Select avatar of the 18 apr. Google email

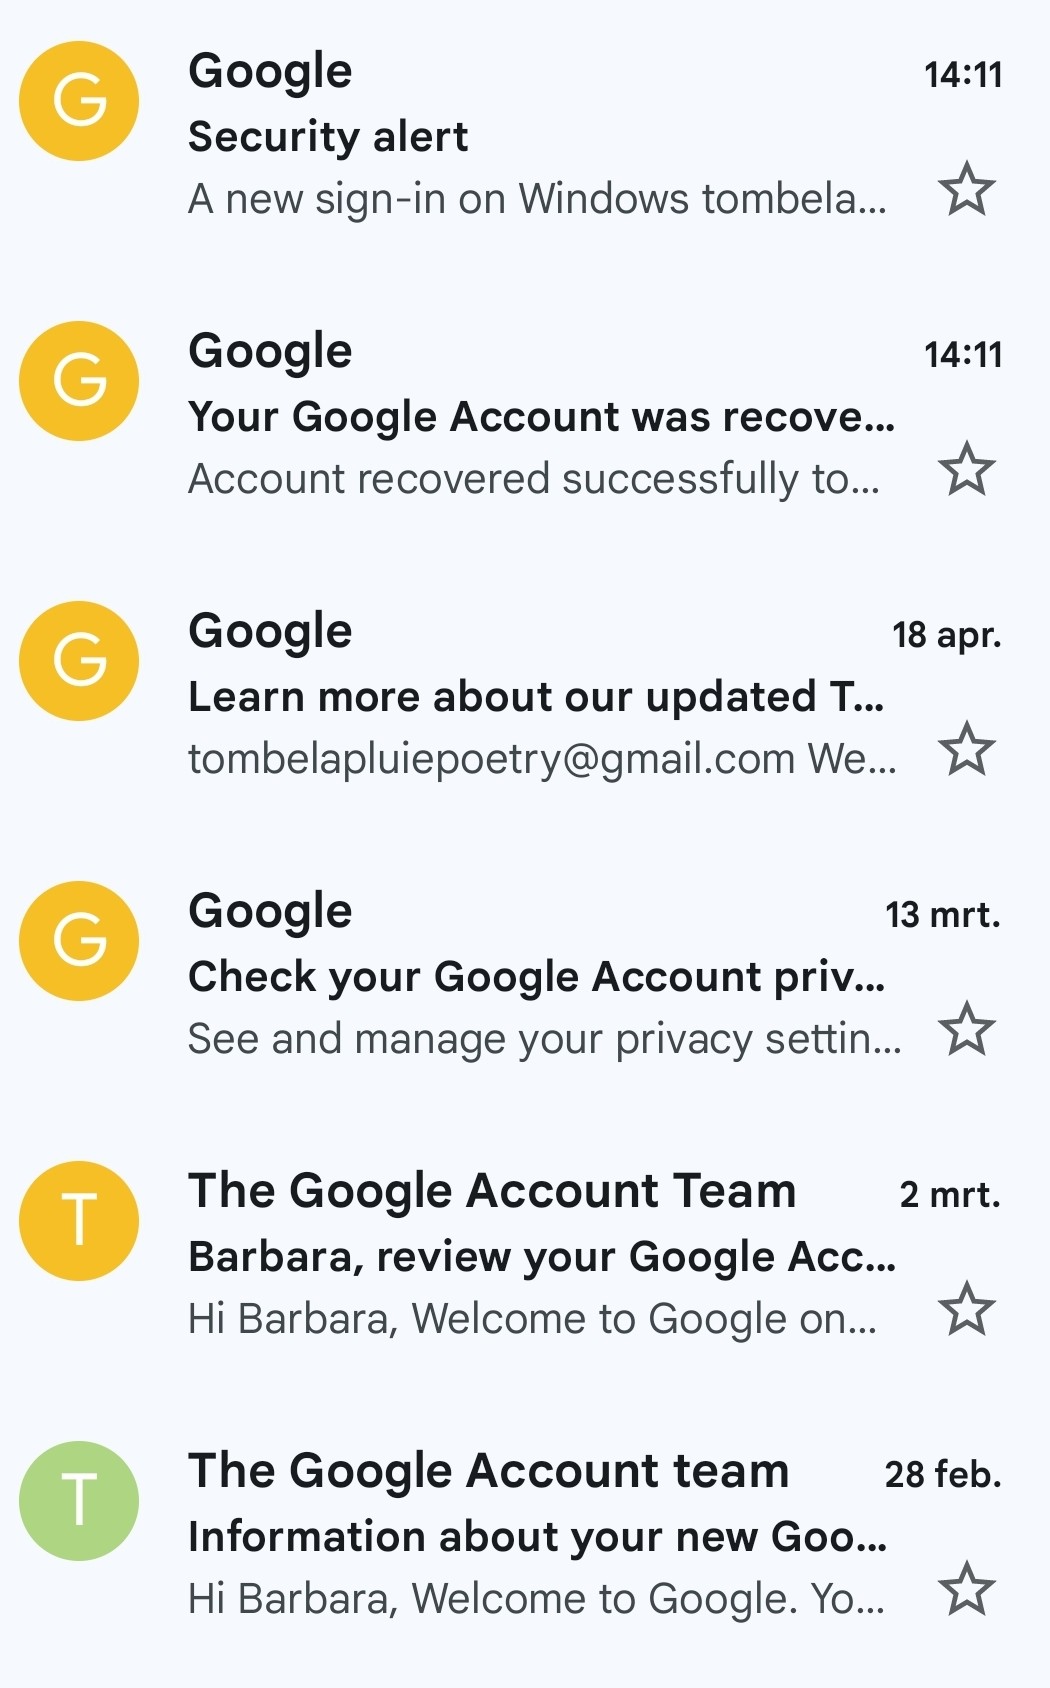coord(79,661)
